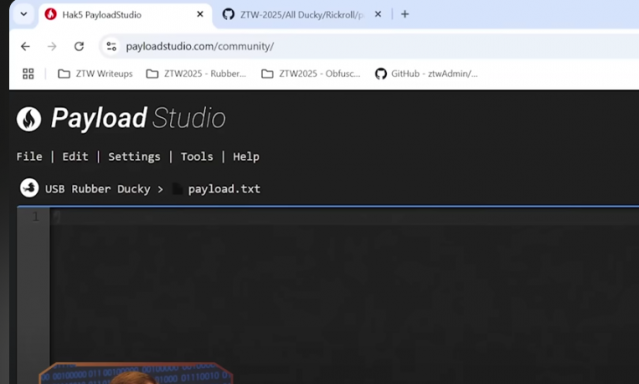Viewport: 639px width, 384px height.
Task: Expand the ZTW2025 - Obfusc bookmark folder
Action: tap(311, 74)
